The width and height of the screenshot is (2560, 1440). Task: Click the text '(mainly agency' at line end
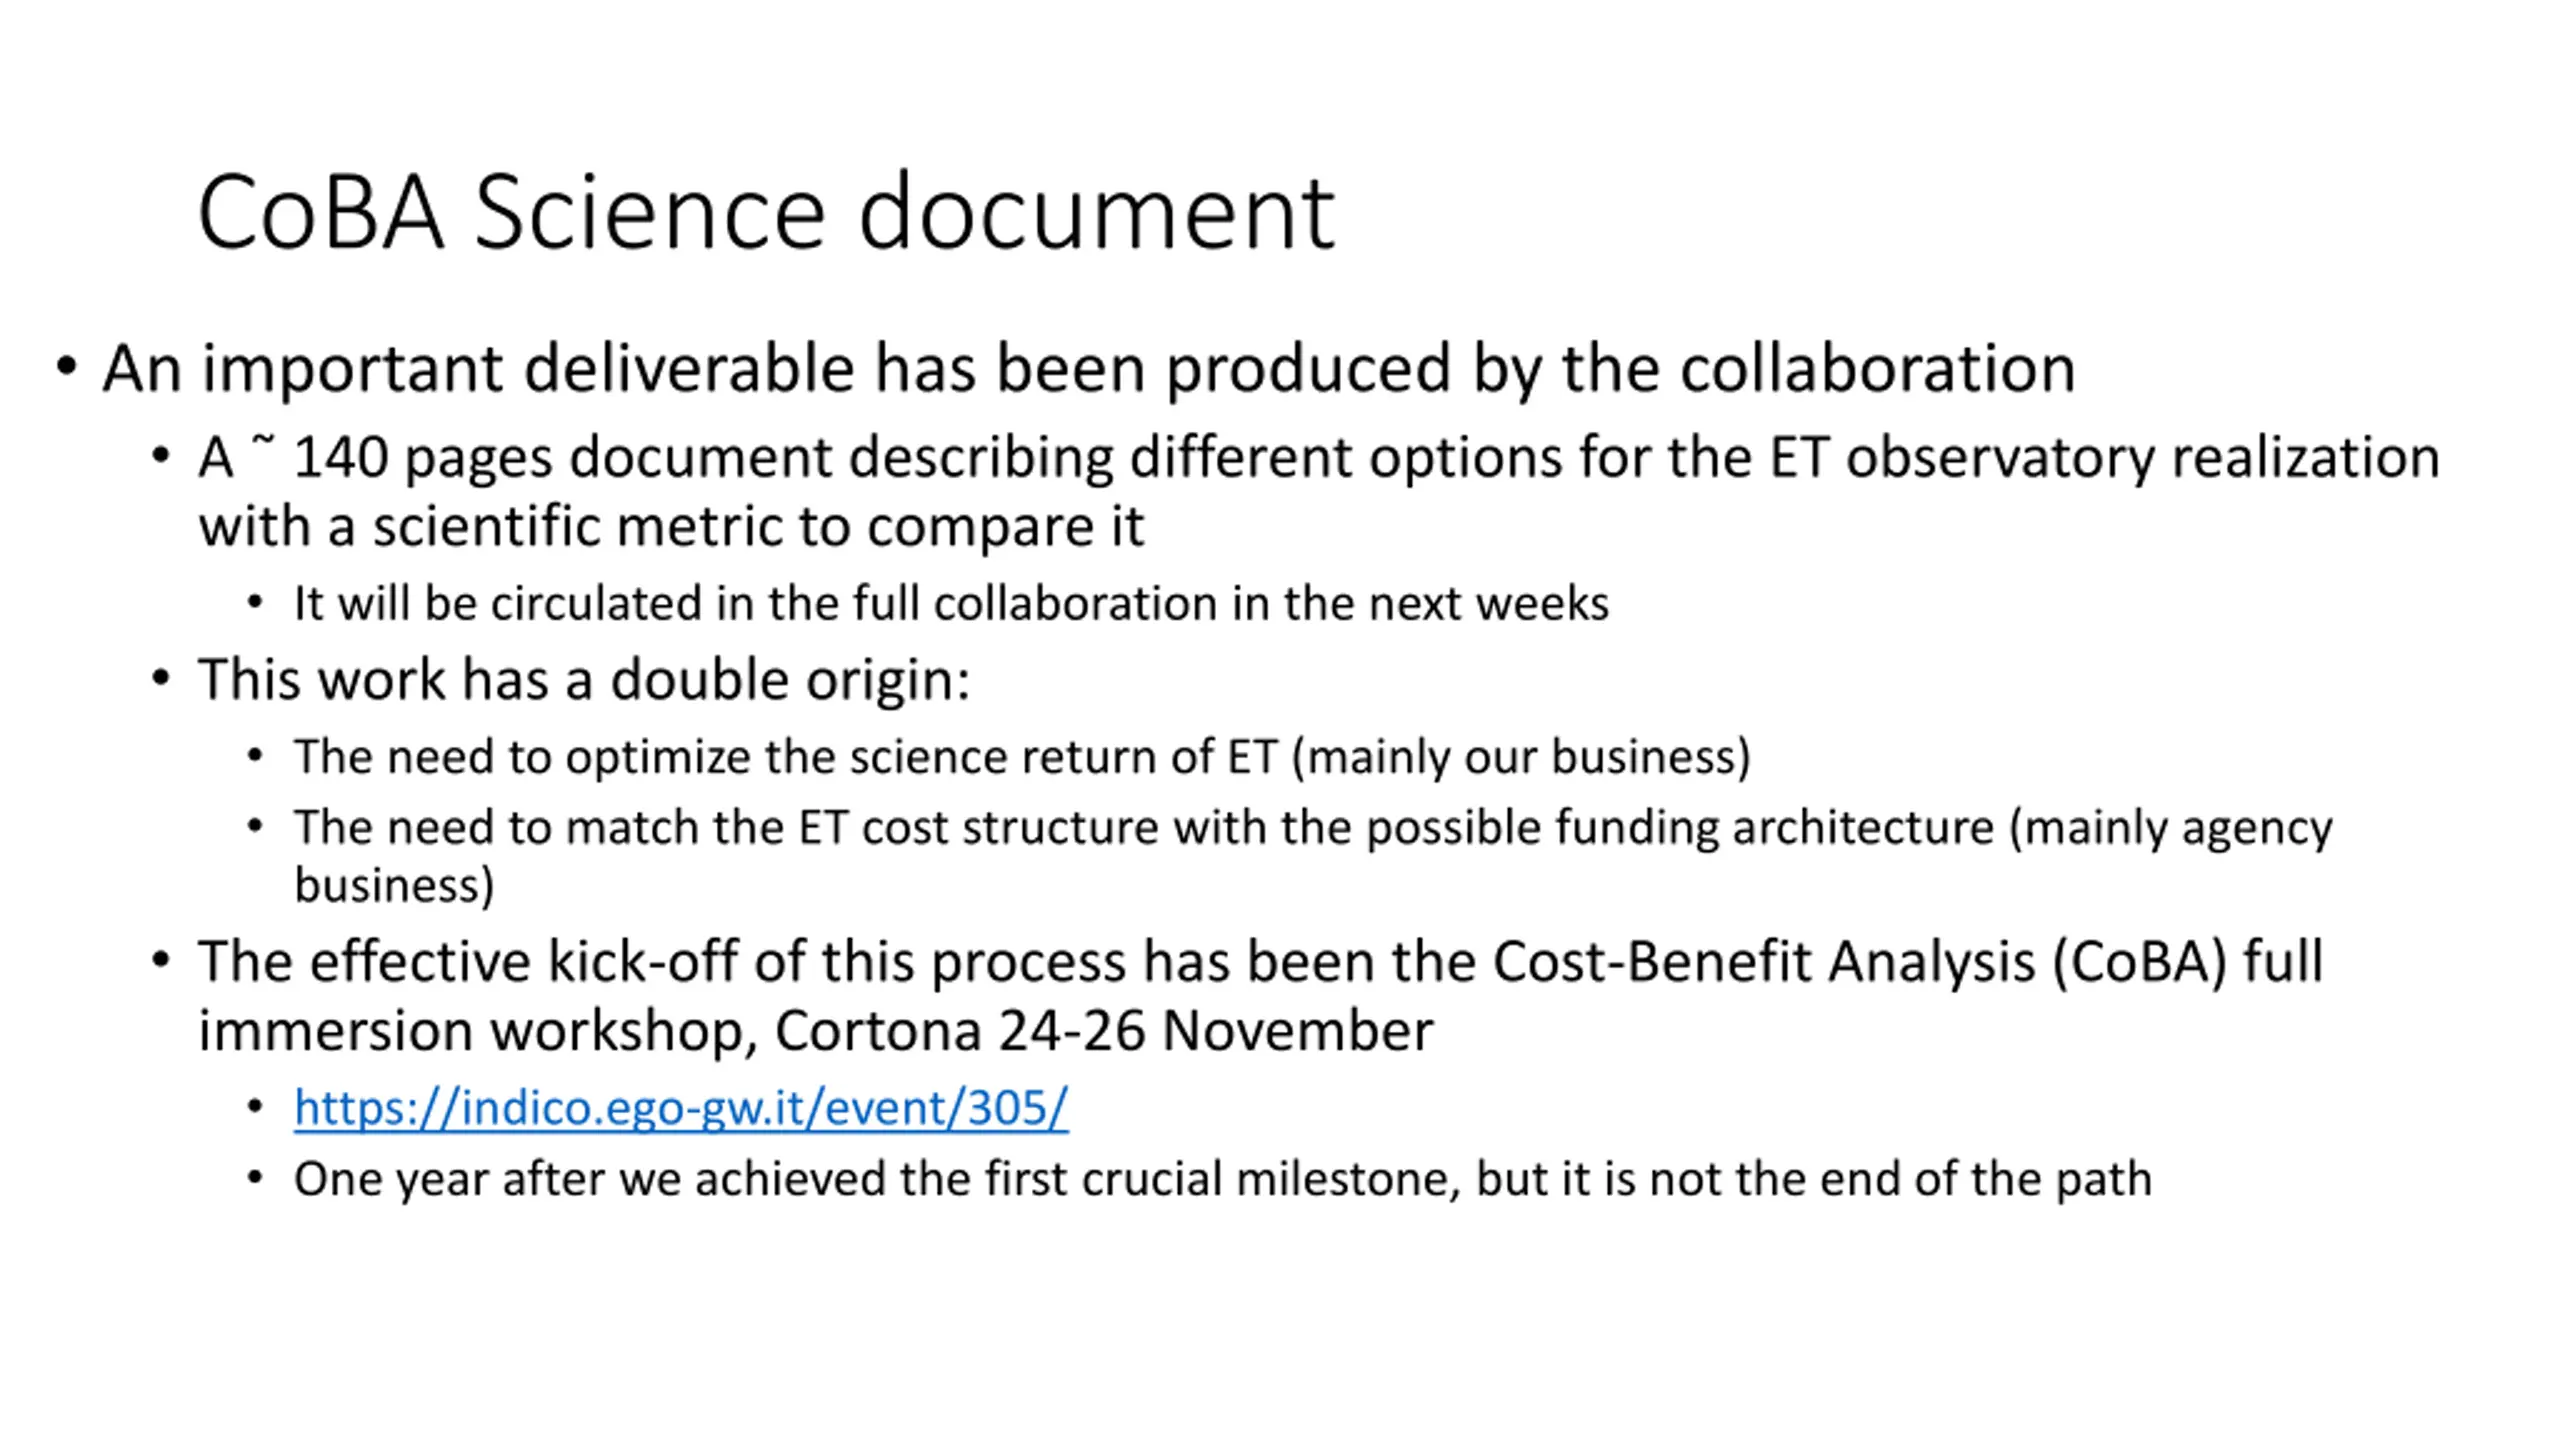[x=2171, y=829]
